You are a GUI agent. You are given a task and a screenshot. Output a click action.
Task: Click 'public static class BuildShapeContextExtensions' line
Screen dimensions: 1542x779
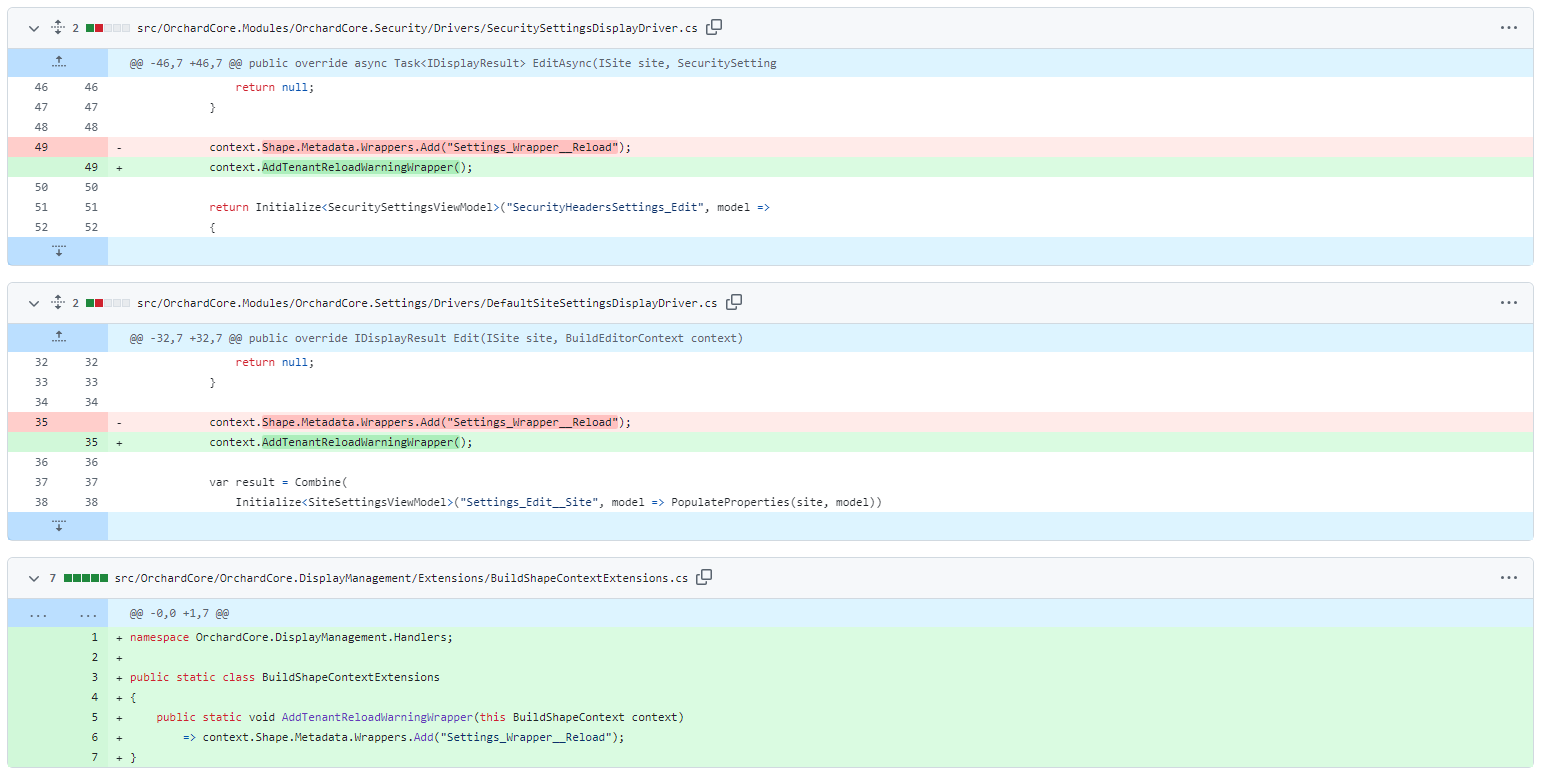coord(285,677)
